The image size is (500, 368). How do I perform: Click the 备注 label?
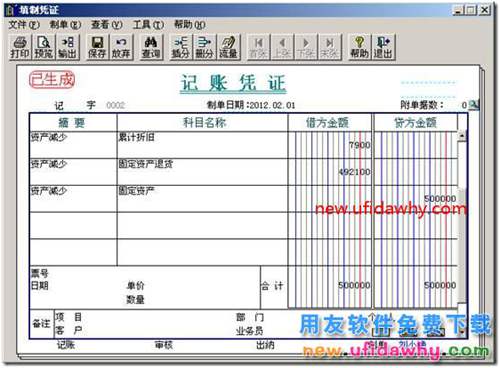click(x=41, y=323)
